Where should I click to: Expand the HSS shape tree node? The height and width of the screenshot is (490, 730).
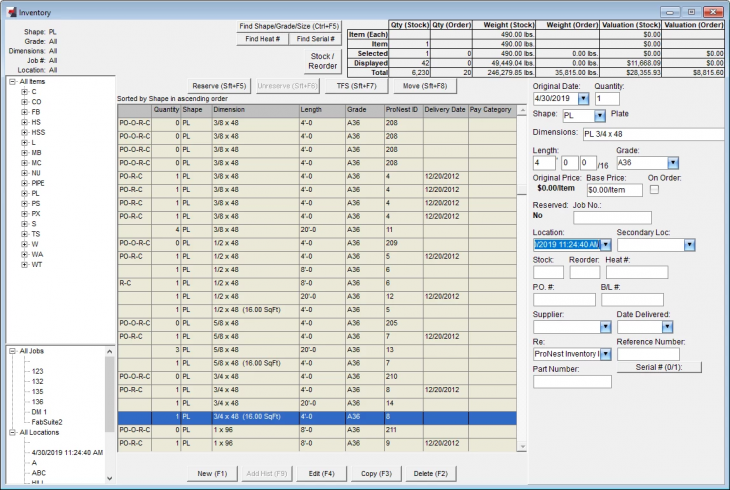(24, 132)
